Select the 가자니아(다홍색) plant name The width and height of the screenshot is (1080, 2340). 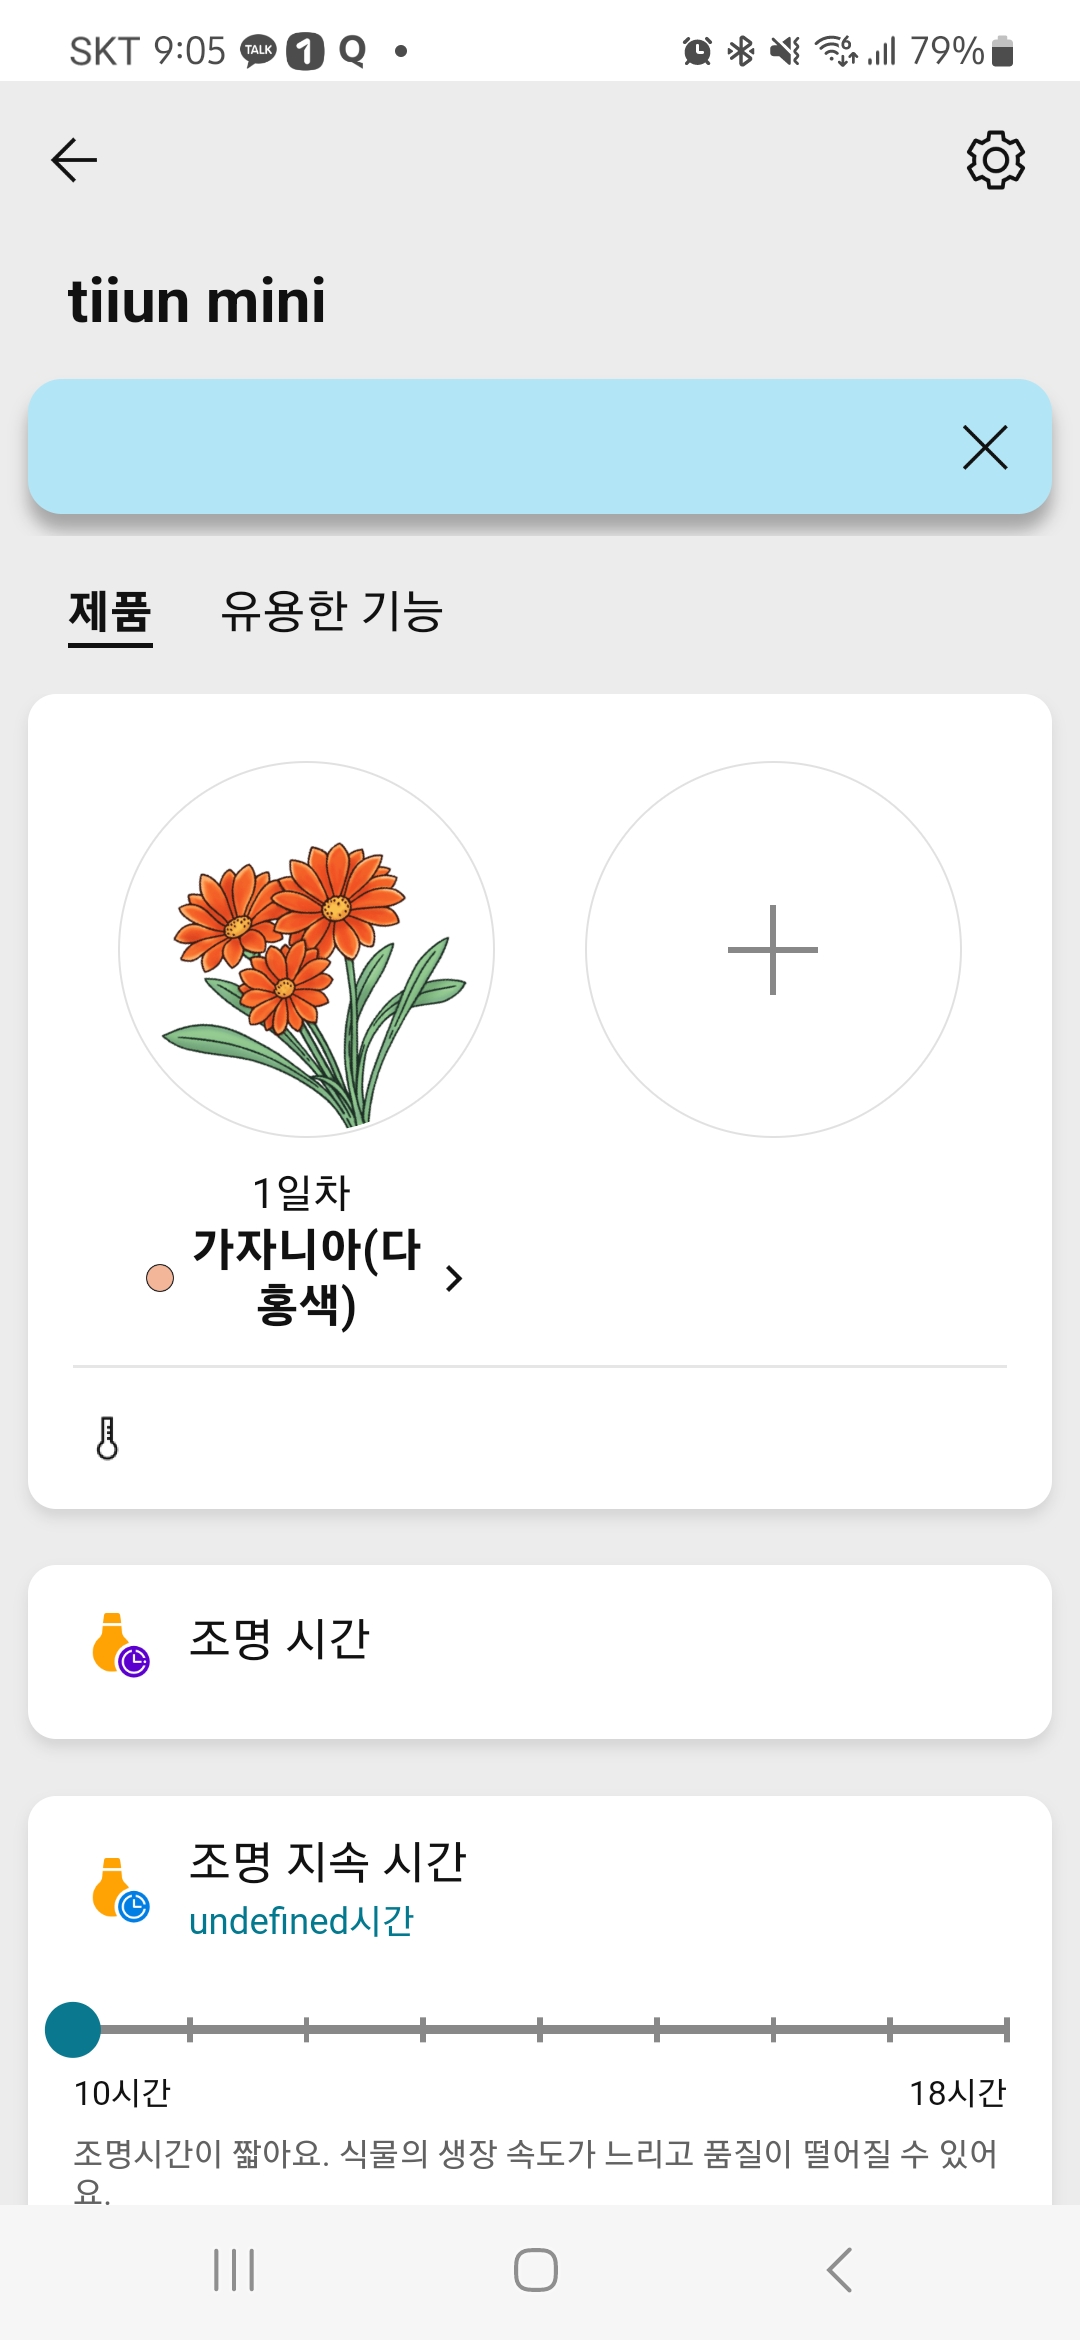point(306,1277)
